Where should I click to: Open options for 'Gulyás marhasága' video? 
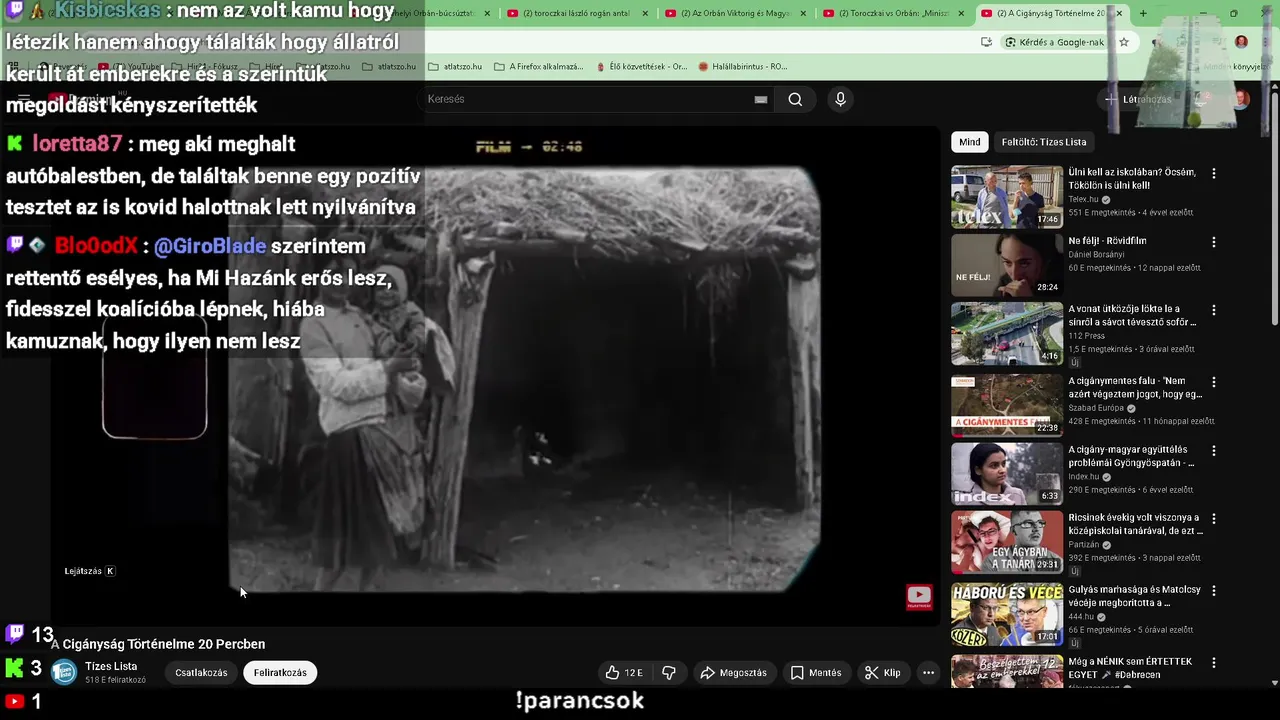[1214, 591]
